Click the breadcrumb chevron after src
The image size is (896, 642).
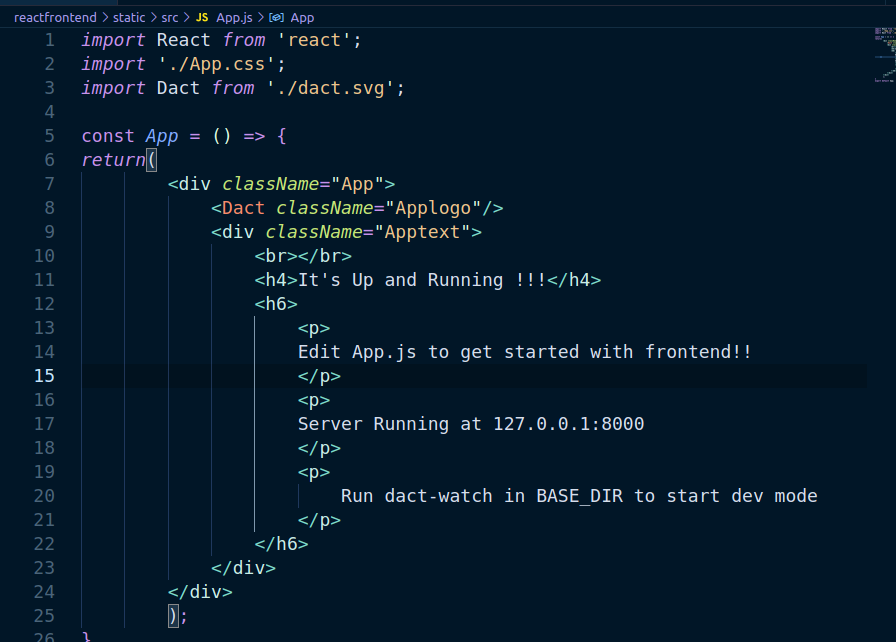[x=186, y=18]
